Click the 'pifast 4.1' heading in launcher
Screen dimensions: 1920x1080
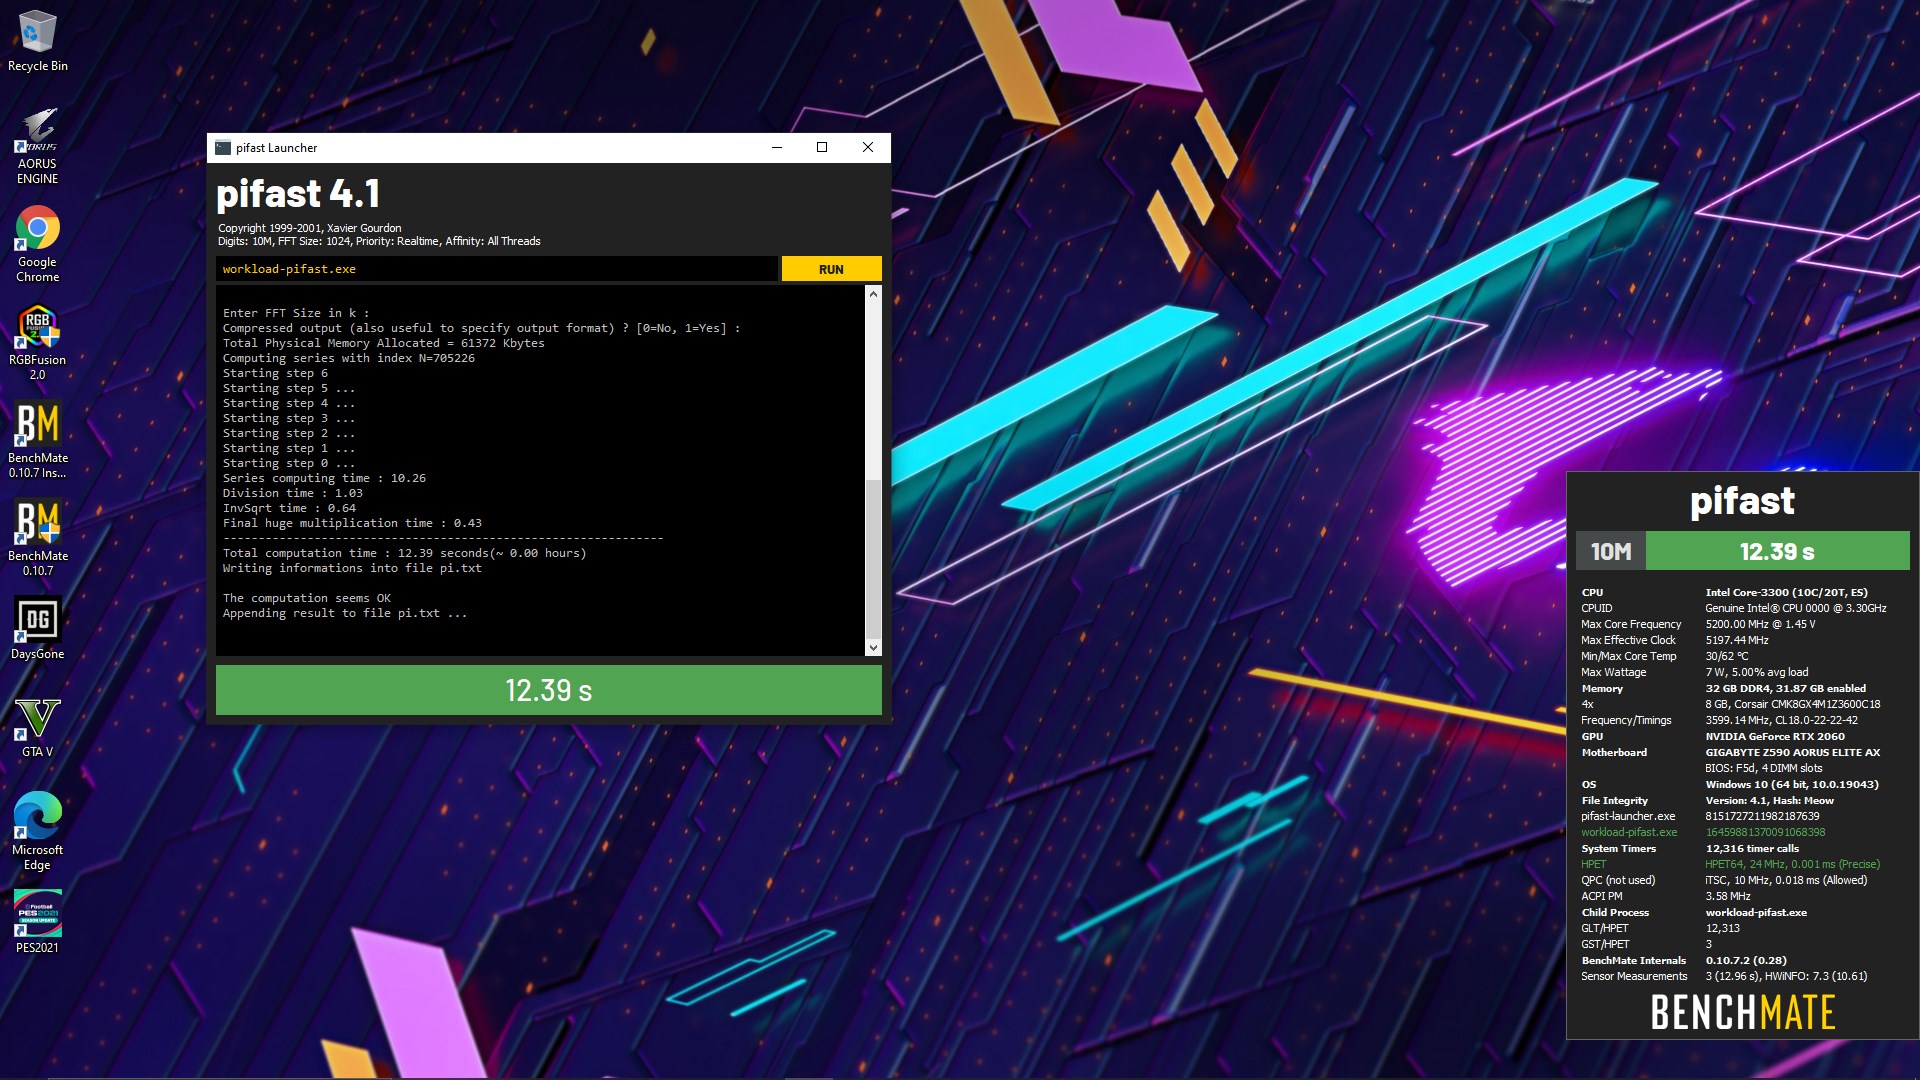298,194
